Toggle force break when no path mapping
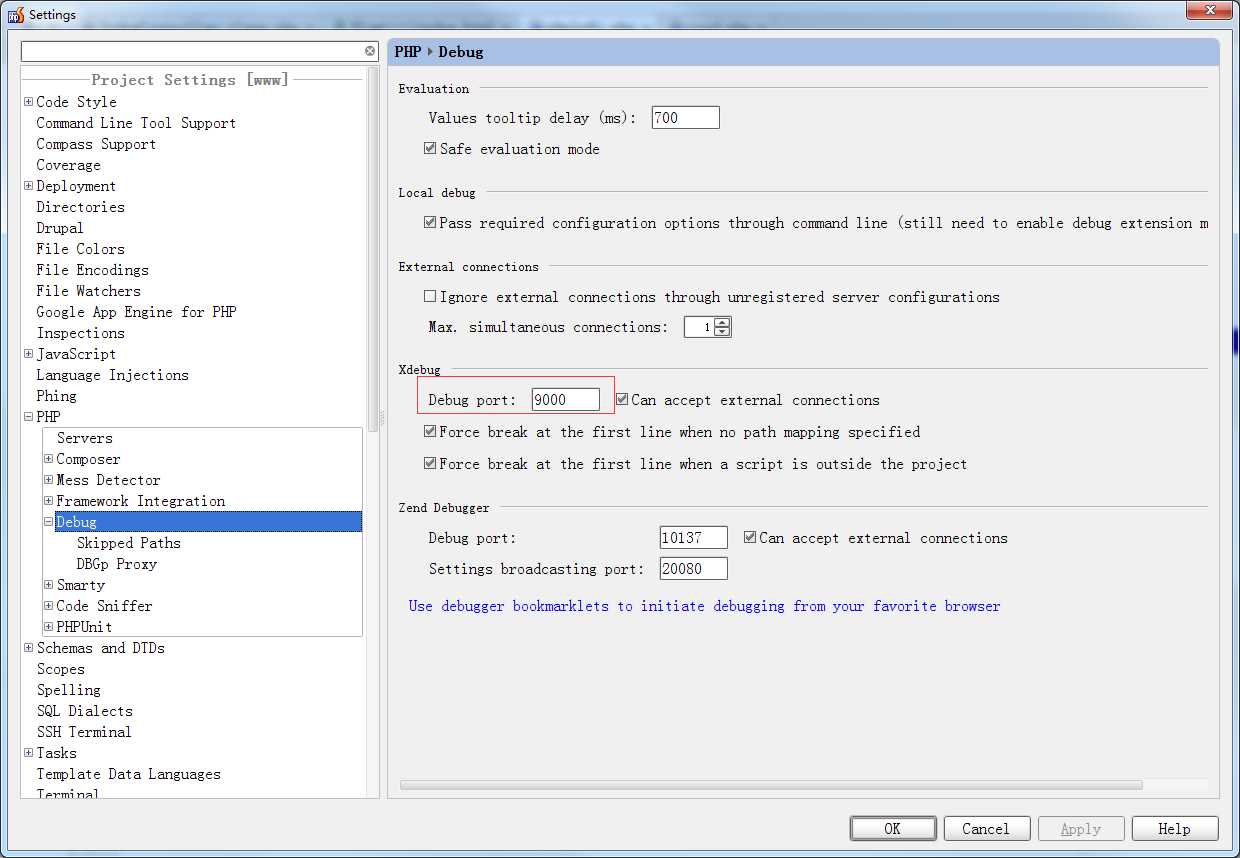The width and height of the screenshot is (1240, 858). [430, 431]
